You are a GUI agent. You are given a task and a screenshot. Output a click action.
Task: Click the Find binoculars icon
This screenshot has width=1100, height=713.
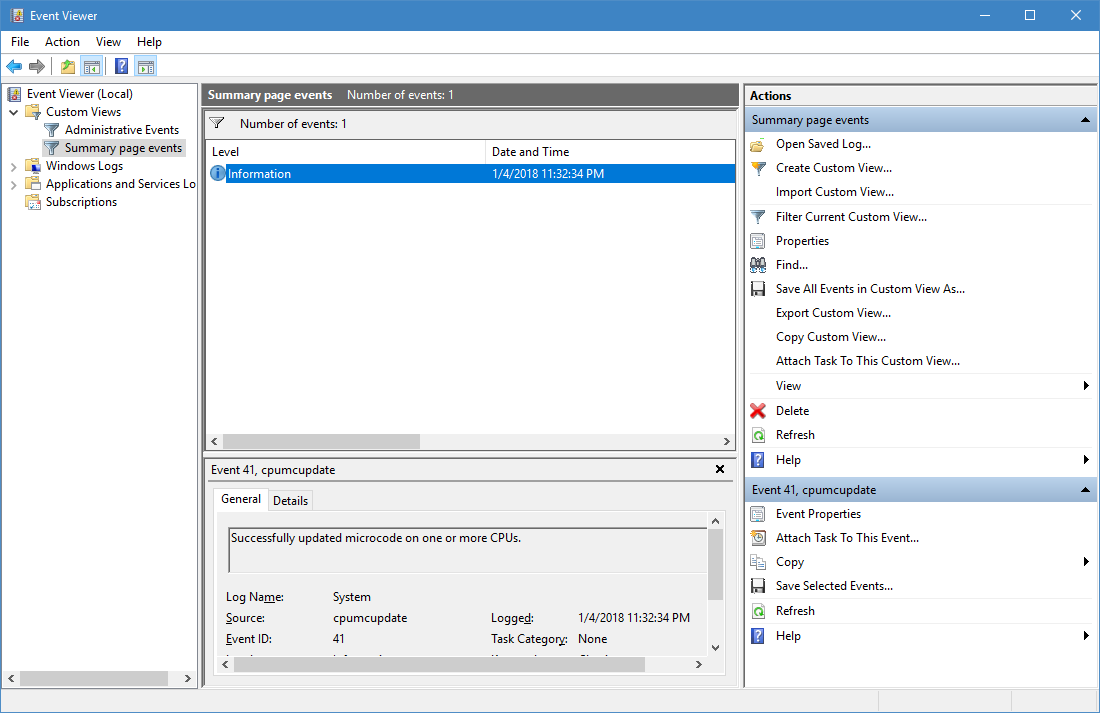(758, 265)
